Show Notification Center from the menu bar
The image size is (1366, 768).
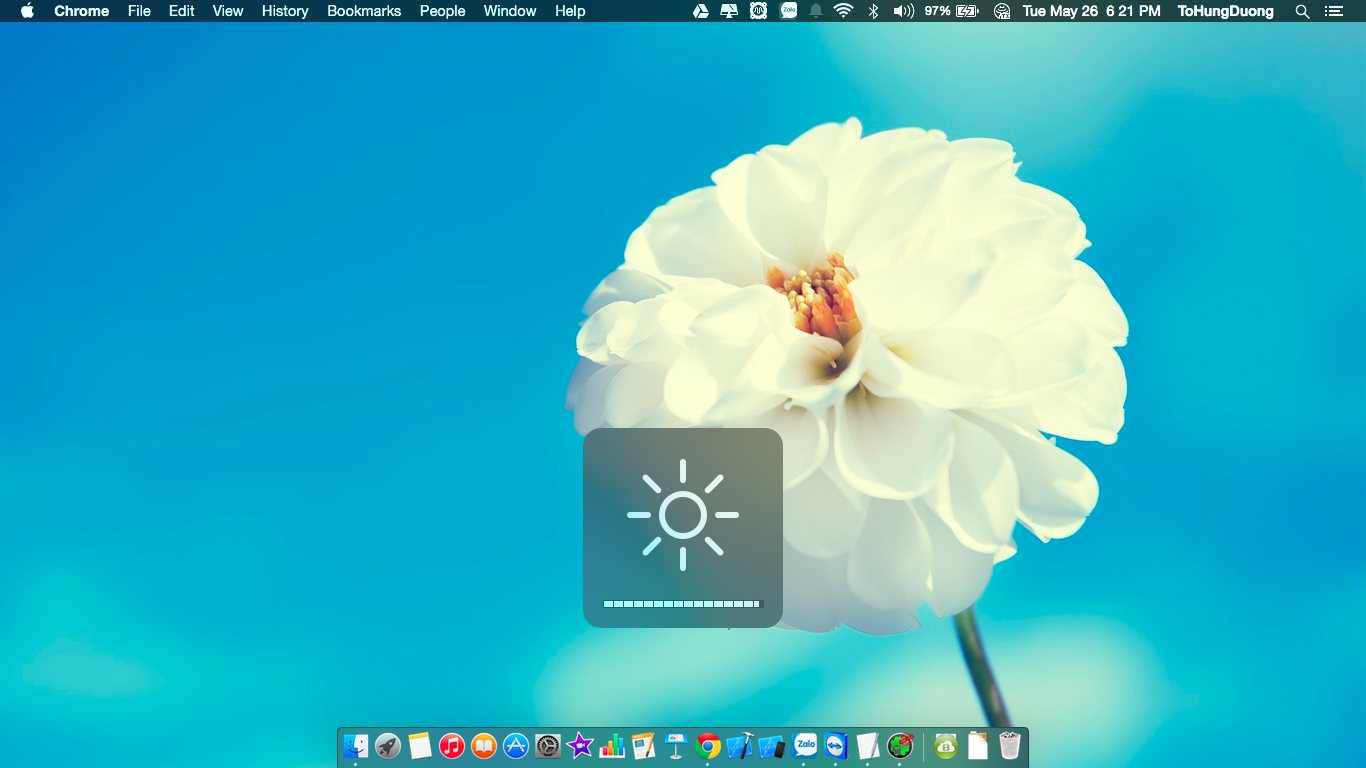coord(1333,11)
